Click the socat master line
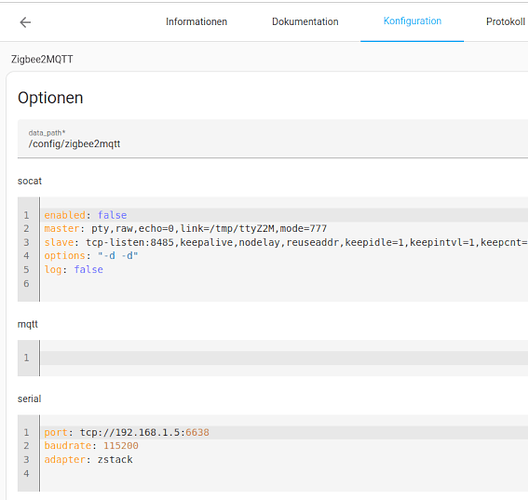 284,229
